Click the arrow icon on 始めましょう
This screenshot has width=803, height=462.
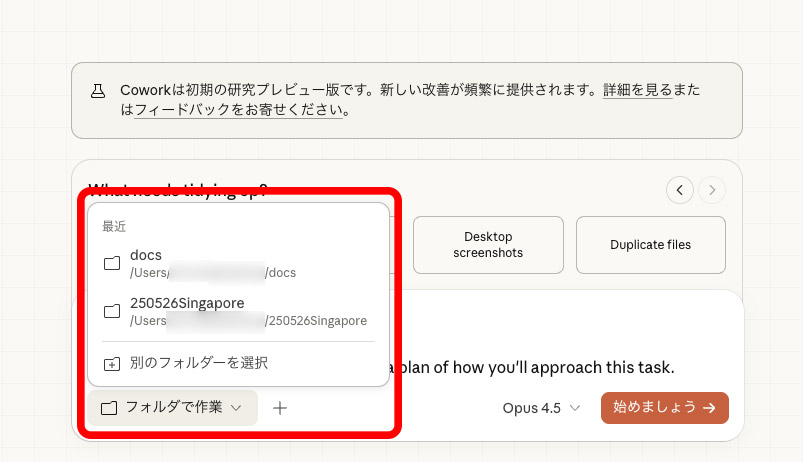click(709, 408)
